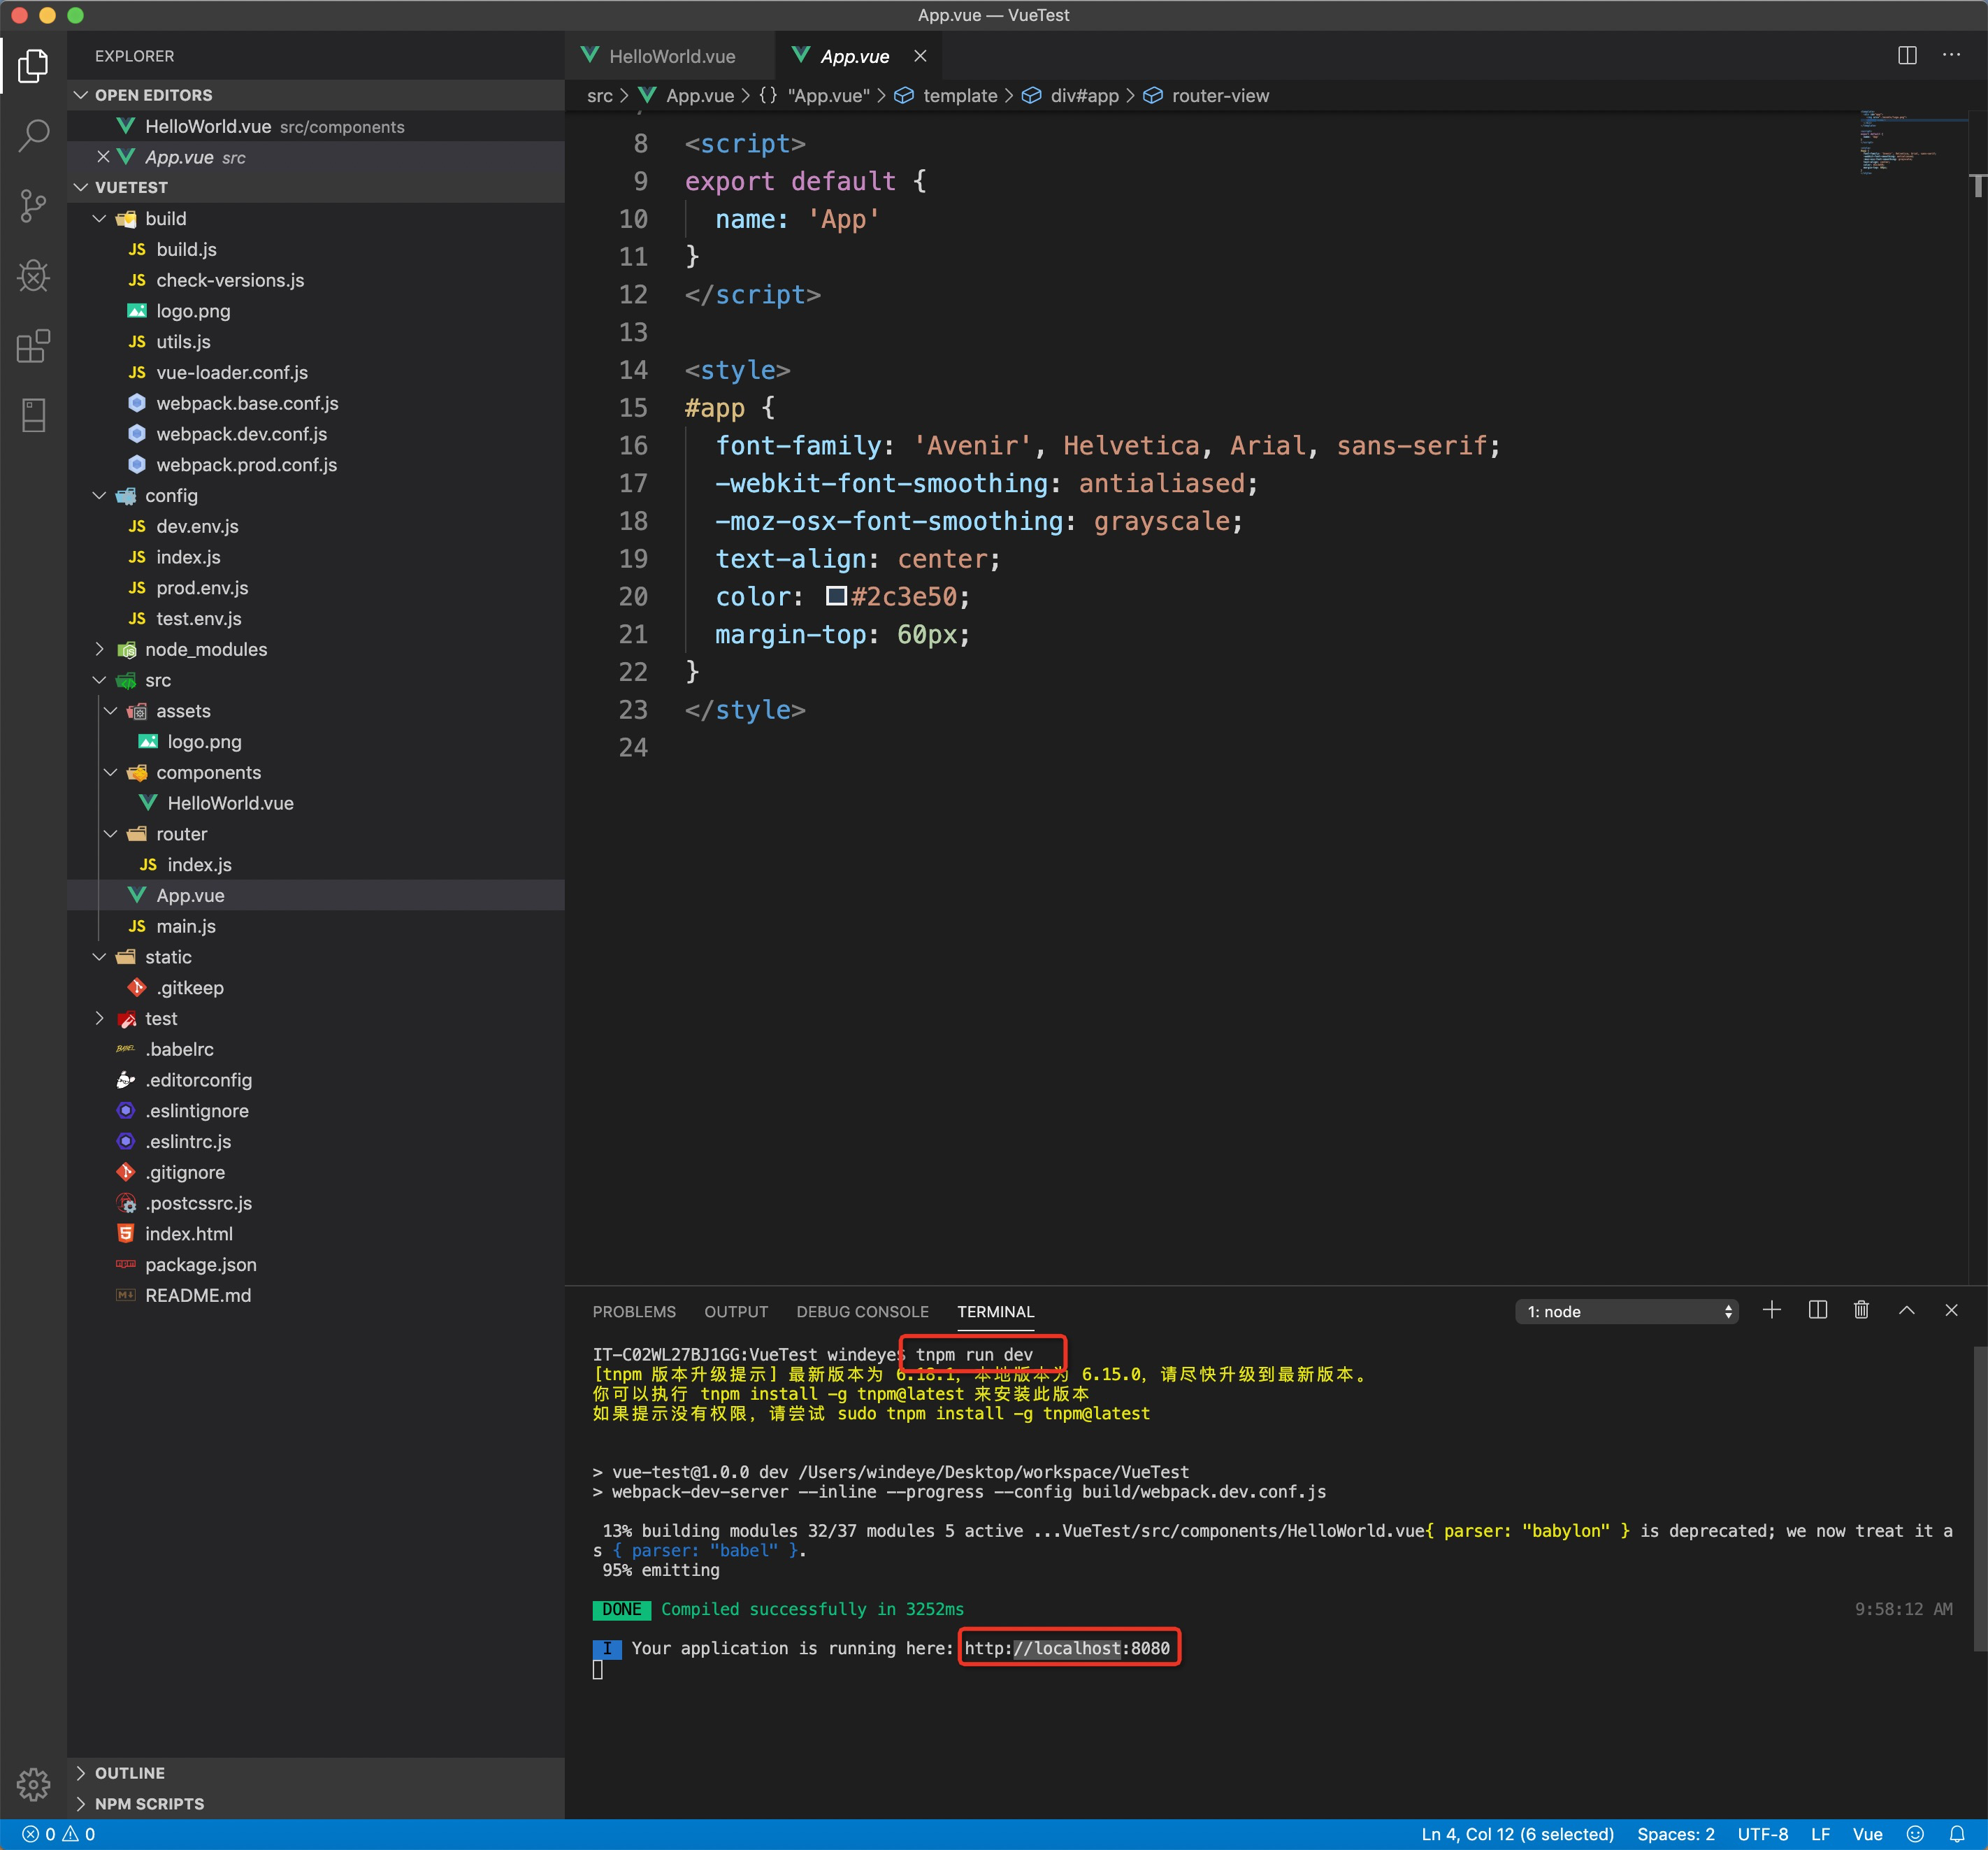Create a new terminal with plus icon

(x=1771, y=1310)
